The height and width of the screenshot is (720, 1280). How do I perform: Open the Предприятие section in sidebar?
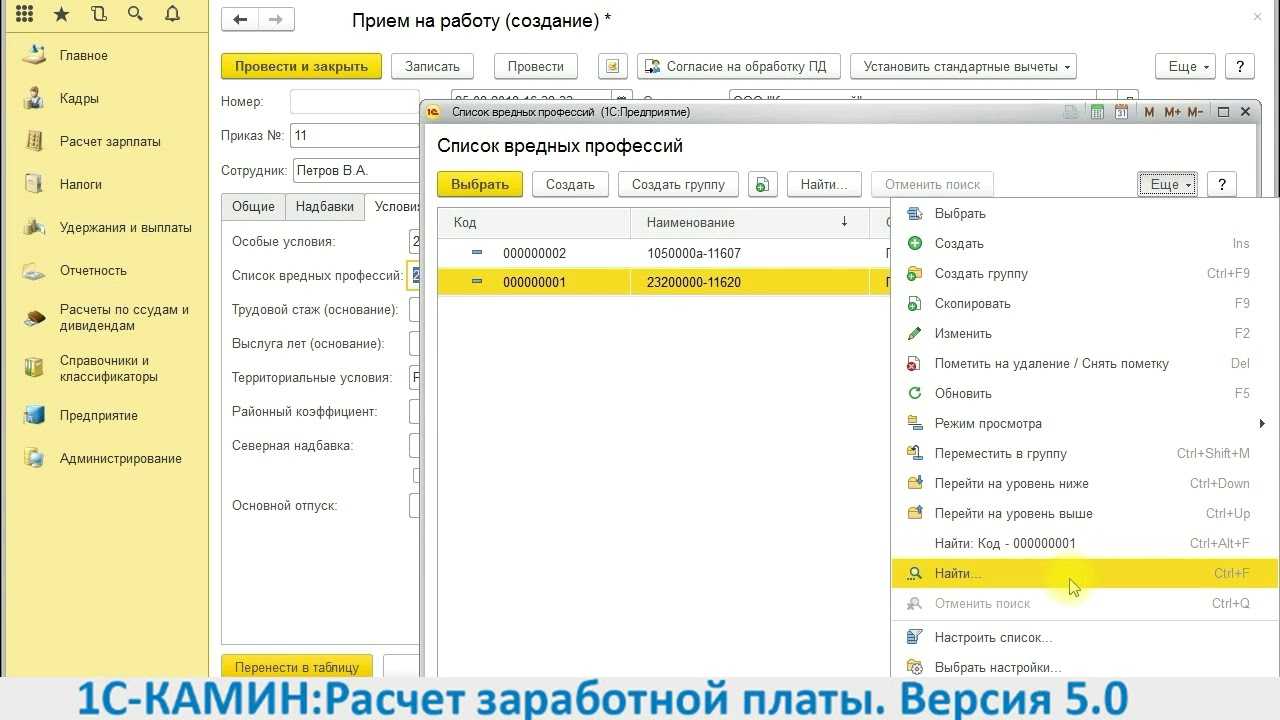[99, 415]
